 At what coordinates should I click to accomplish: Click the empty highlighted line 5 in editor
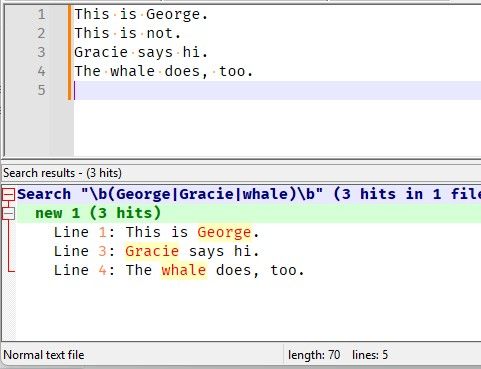pos(277,90)
